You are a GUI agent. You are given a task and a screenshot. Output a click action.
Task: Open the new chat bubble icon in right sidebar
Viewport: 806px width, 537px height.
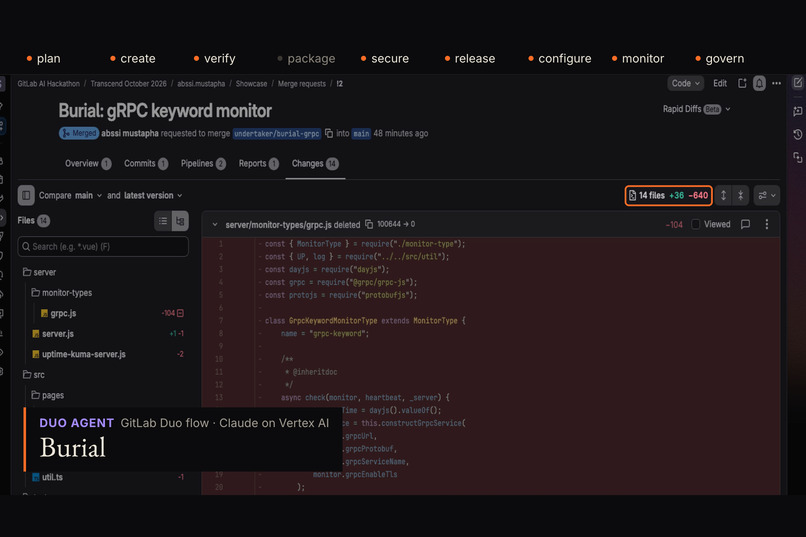[x=798, y=110]
